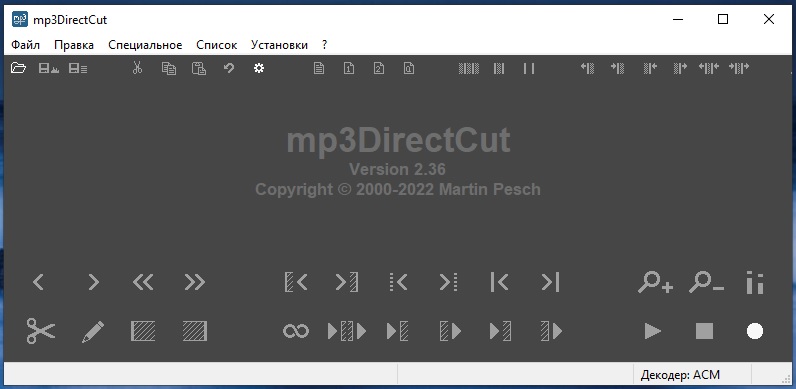This screenshot has height=389, width=796.
Task: Maximize the mp3DirectCut window
Action: pos(723,20)
